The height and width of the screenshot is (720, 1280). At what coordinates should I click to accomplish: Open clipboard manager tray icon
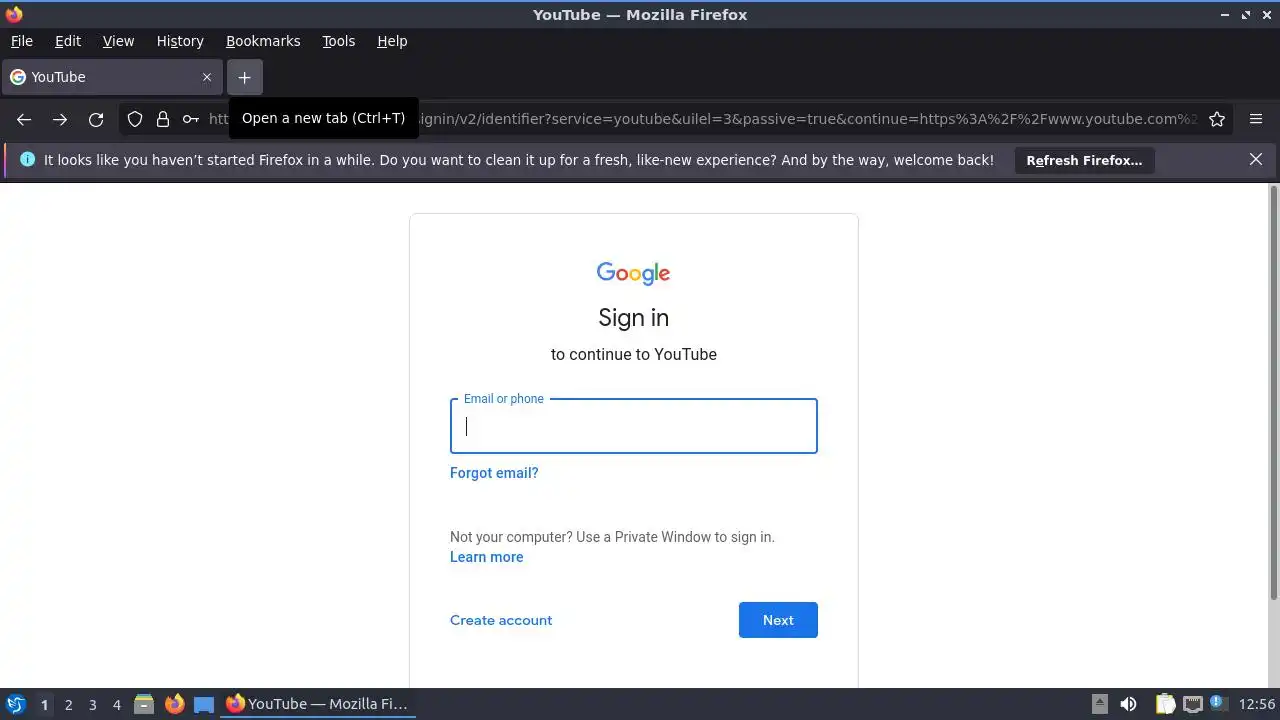click(1165, 704)
